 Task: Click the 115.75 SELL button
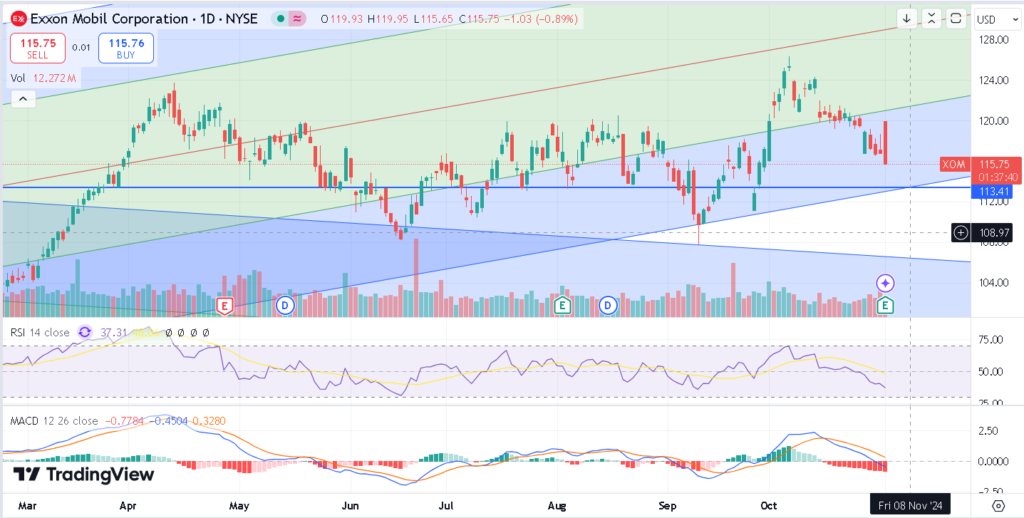[37, 48]
